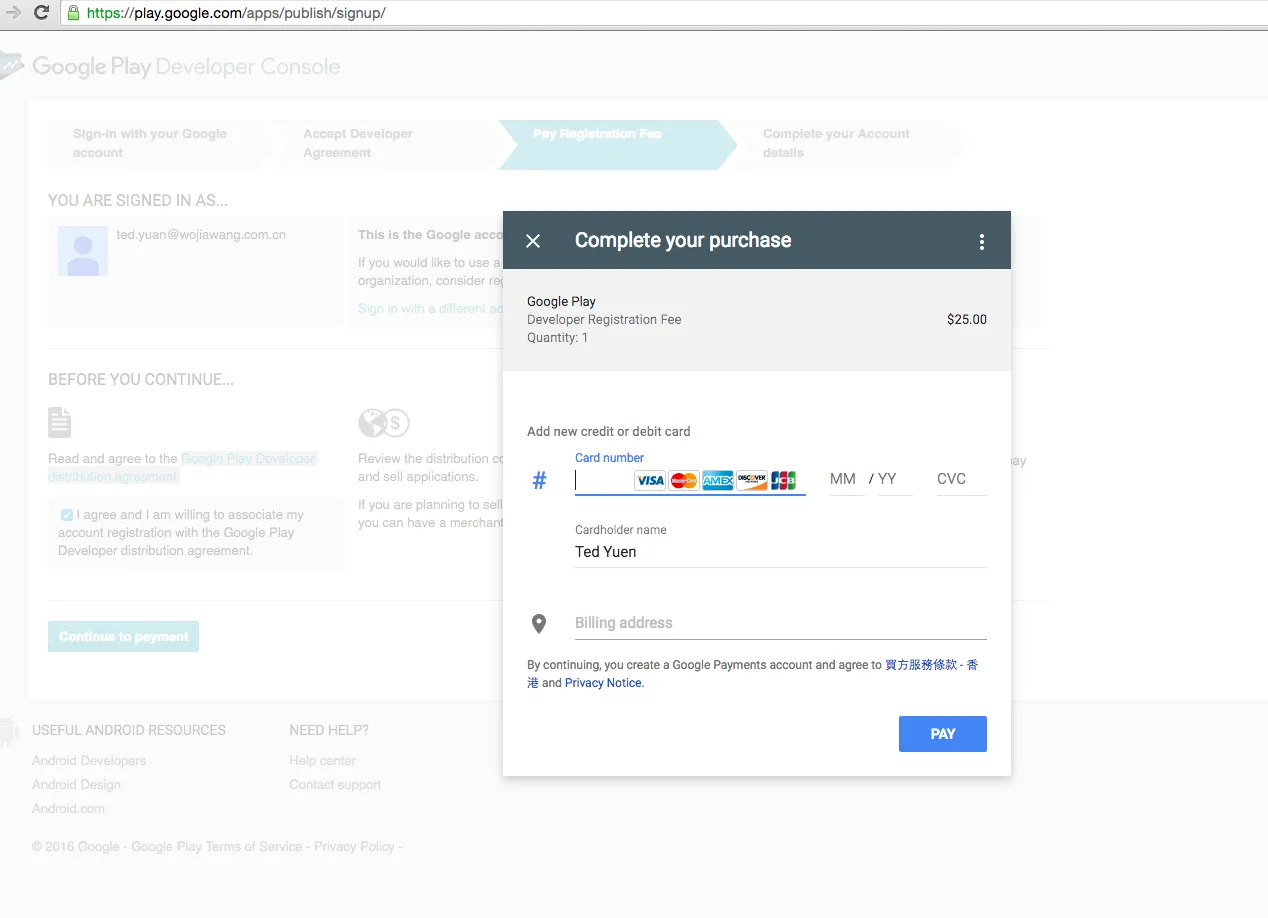Click the user avatar thumbnail

83,251
